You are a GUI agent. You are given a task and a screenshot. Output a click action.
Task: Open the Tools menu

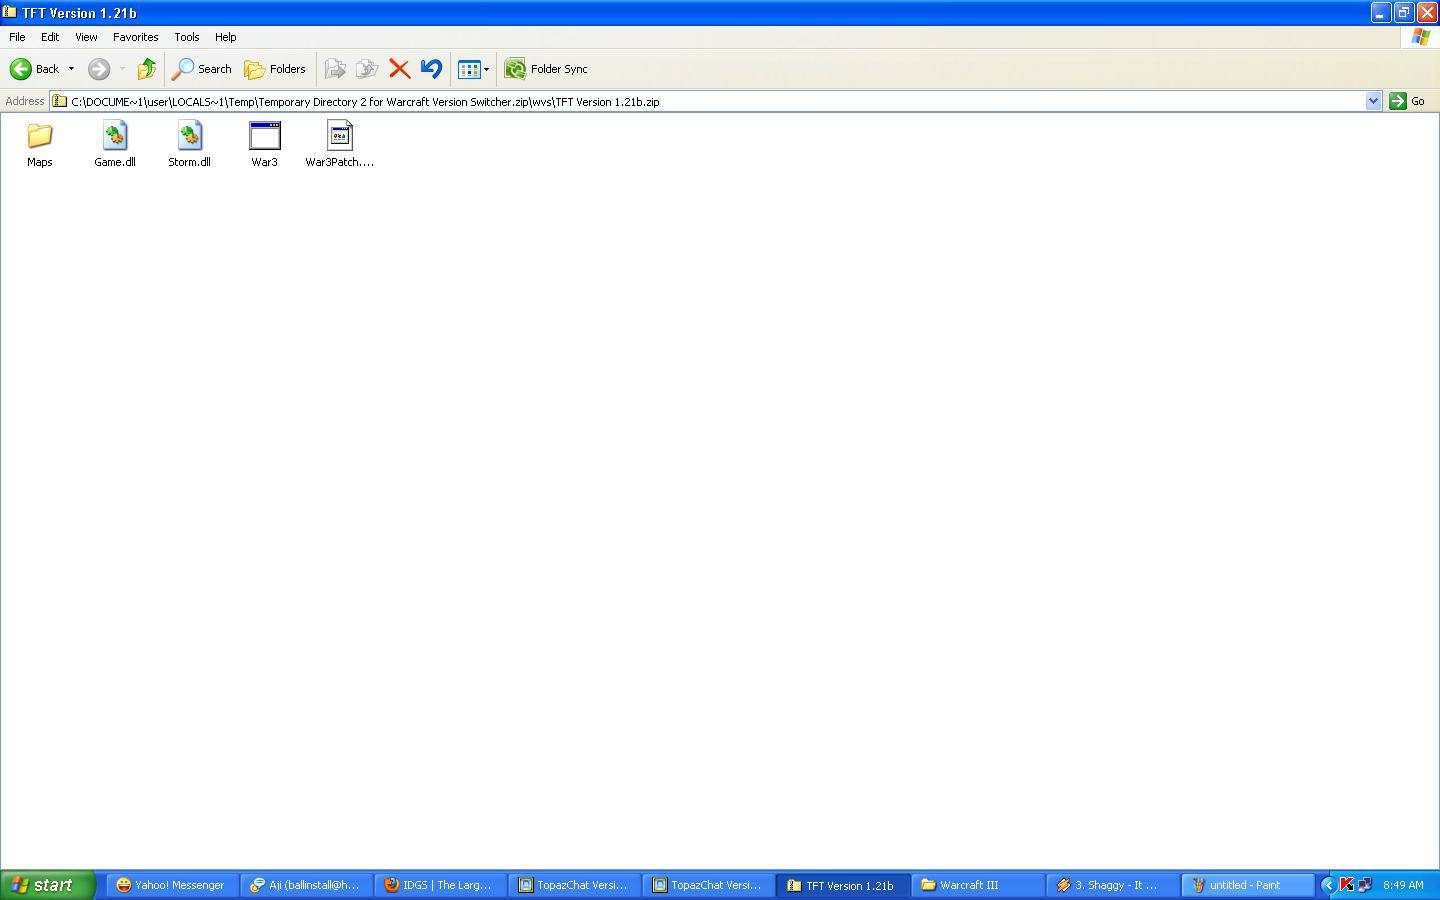(x=187, y=37)
